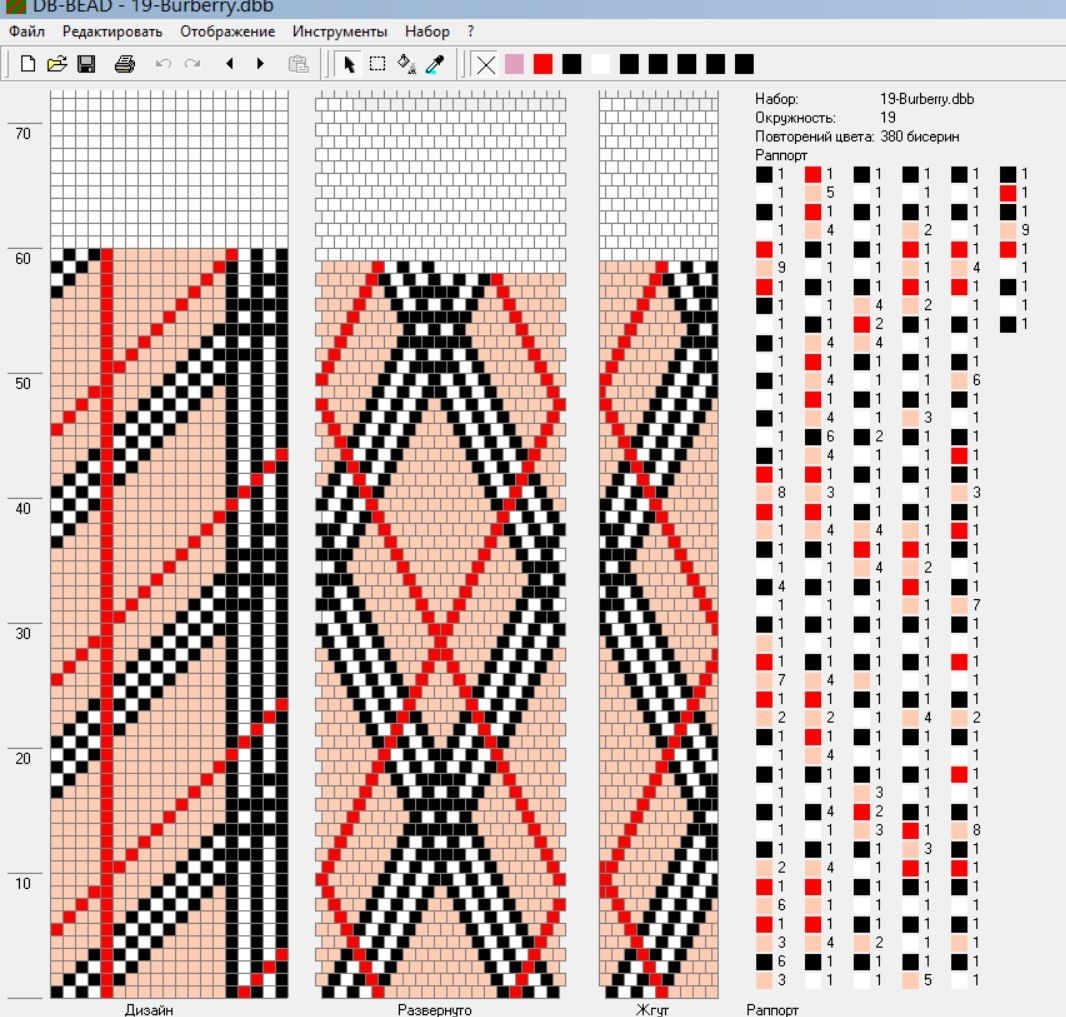Open the Инструменты menu
The image size is (1066, 1017).
tap(340, 31)
